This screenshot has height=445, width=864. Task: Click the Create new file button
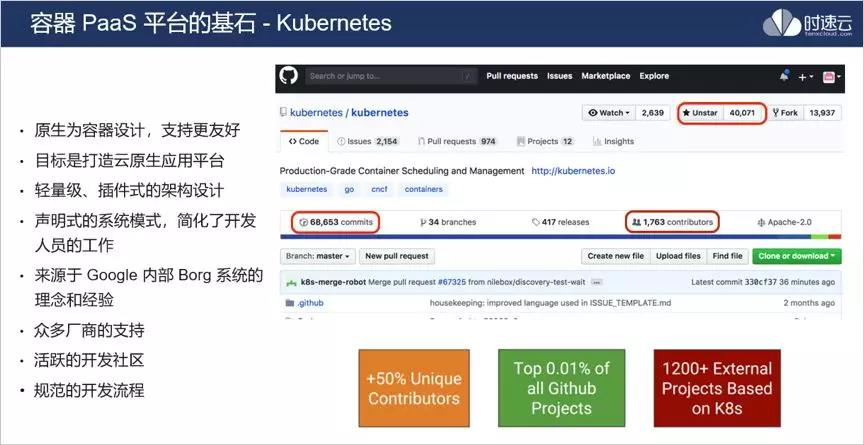[615, 256]
